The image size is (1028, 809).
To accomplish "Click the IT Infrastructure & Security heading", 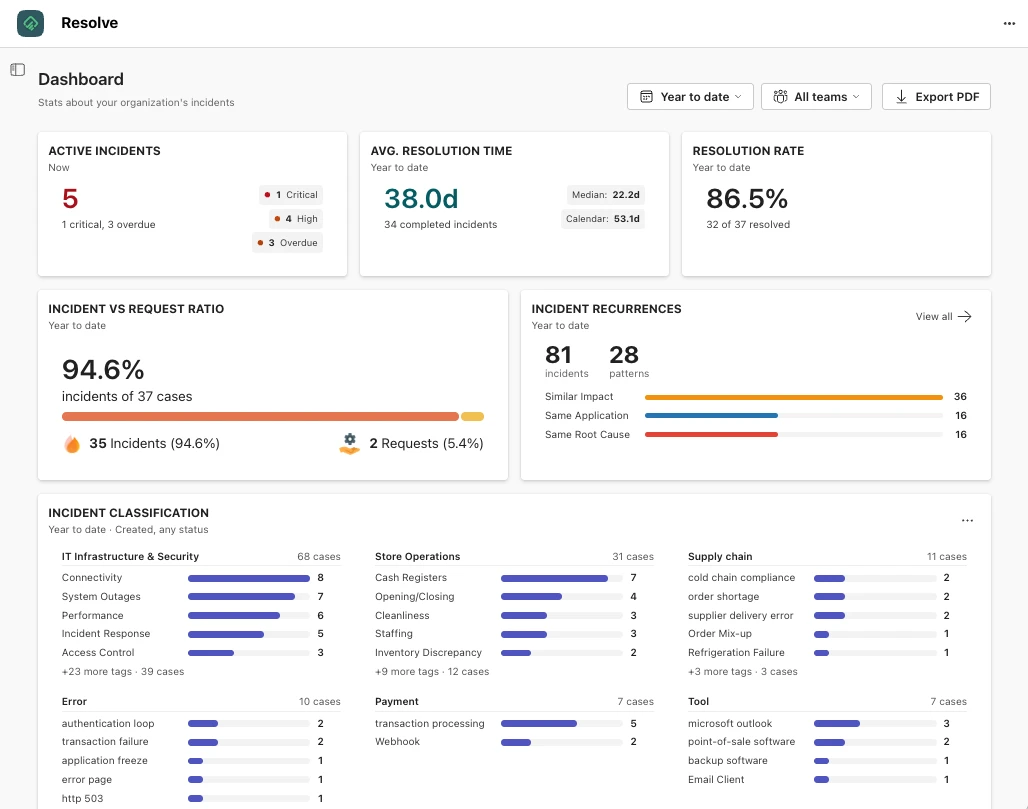I will [130, 557].
